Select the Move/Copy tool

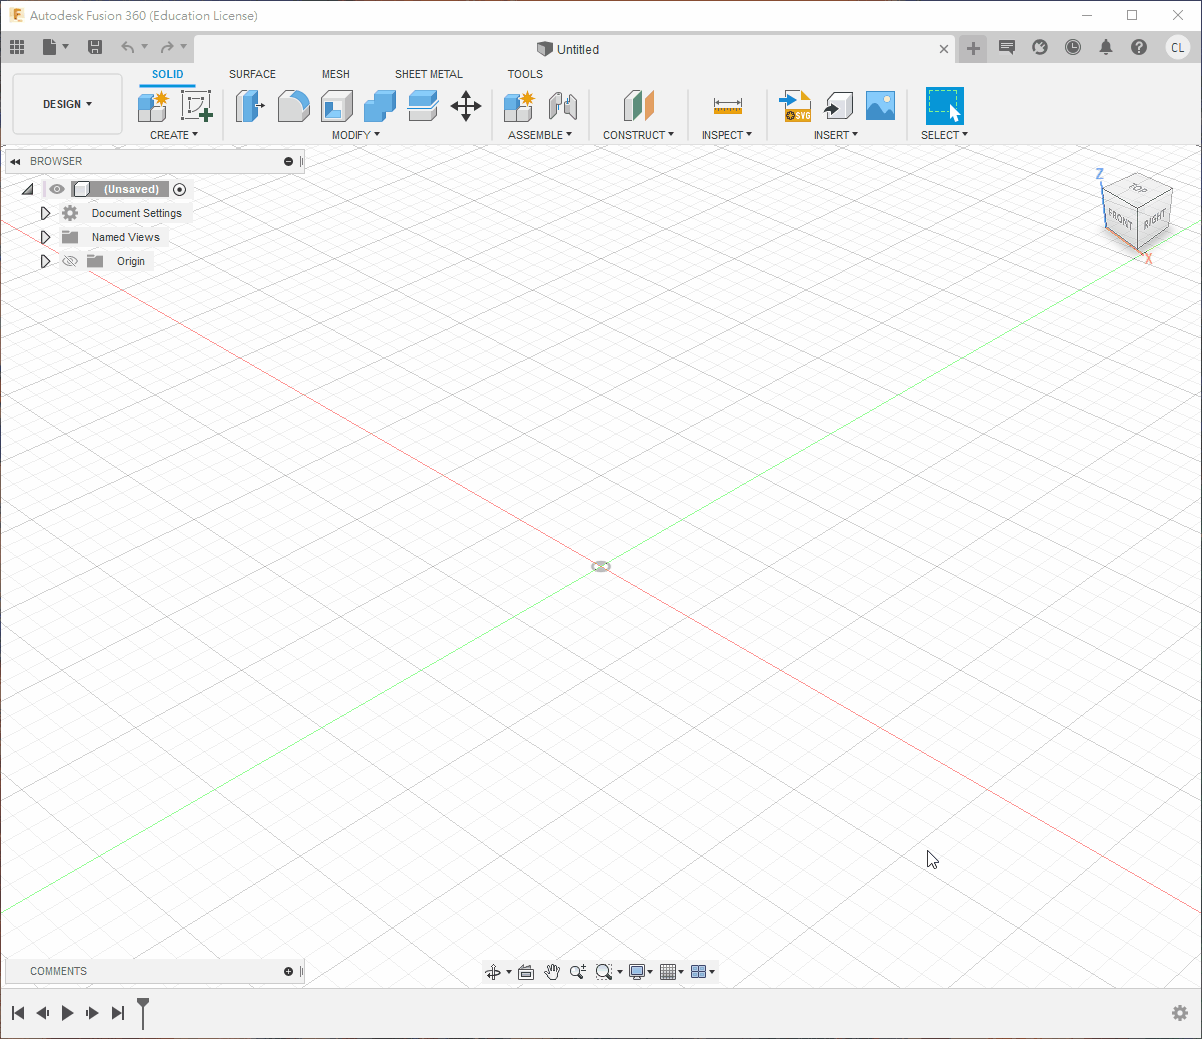point(466,106)
